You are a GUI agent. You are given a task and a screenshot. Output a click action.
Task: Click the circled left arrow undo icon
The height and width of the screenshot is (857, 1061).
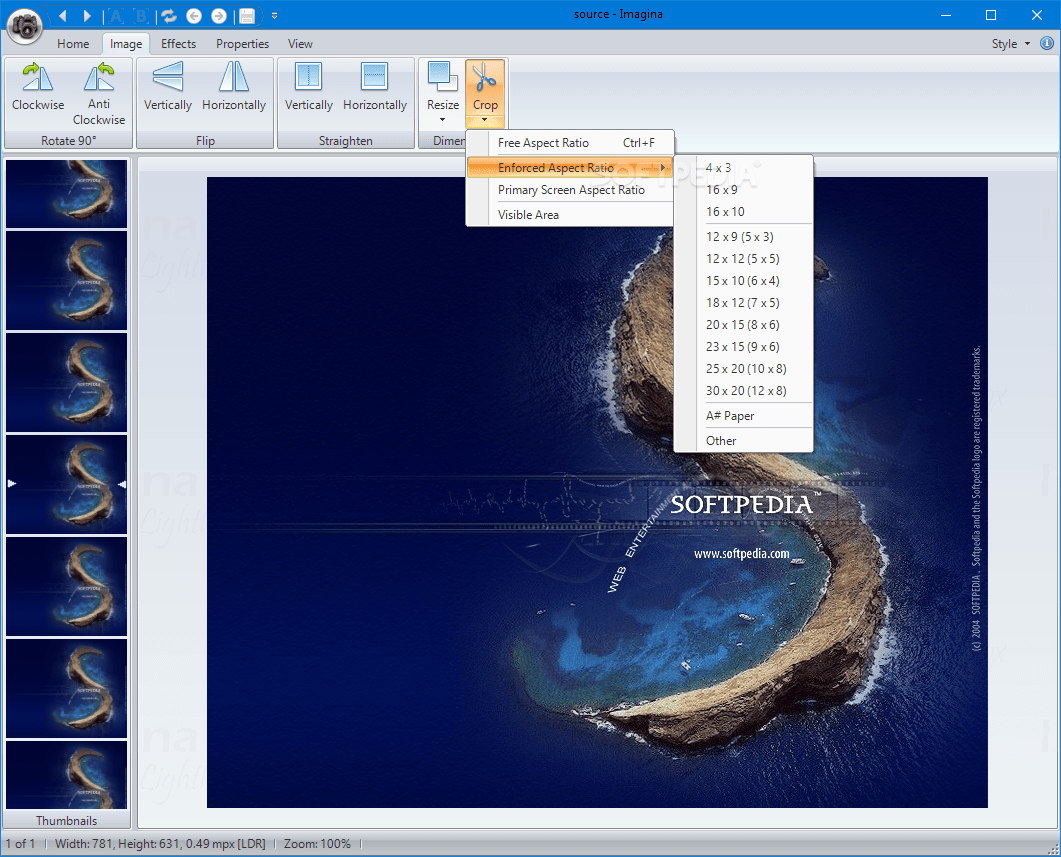click(x=194, y=16)
